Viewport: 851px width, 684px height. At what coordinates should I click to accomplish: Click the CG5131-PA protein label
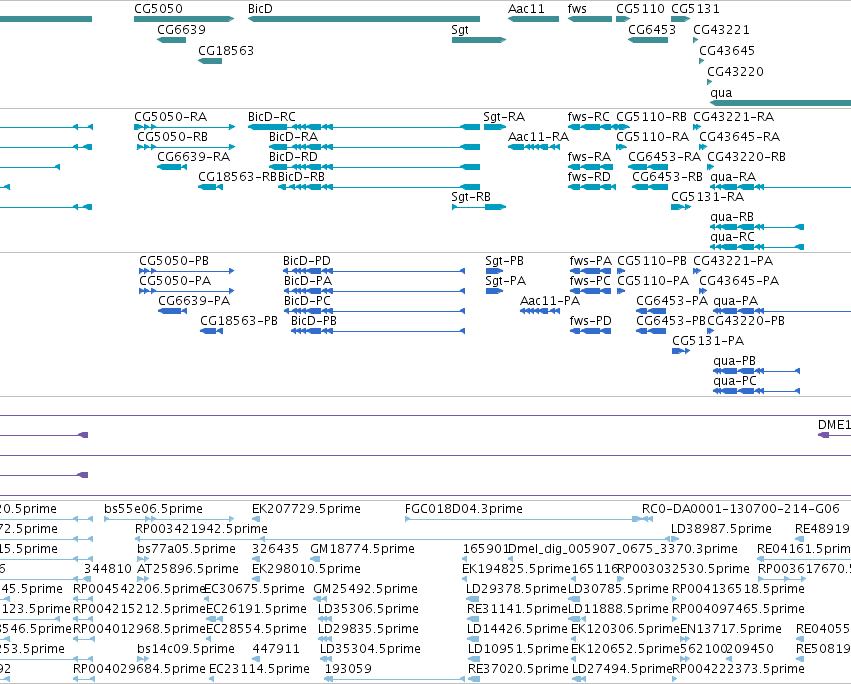[708, 341]
